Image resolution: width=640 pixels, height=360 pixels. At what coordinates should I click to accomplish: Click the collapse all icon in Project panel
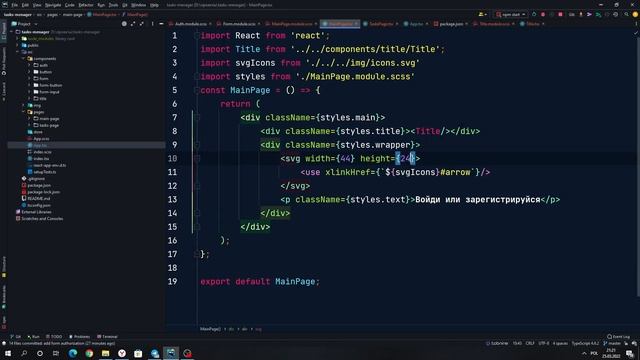[142, 24]
